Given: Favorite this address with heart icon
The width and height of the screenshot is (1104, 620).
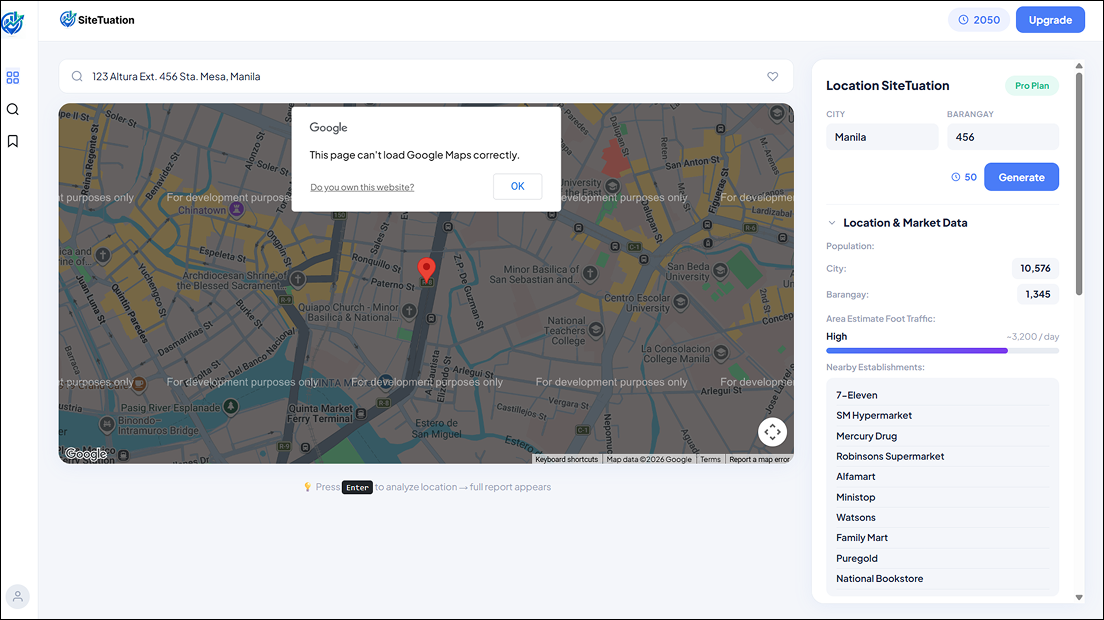Looking at the screenshot, I should coord(772,77).
